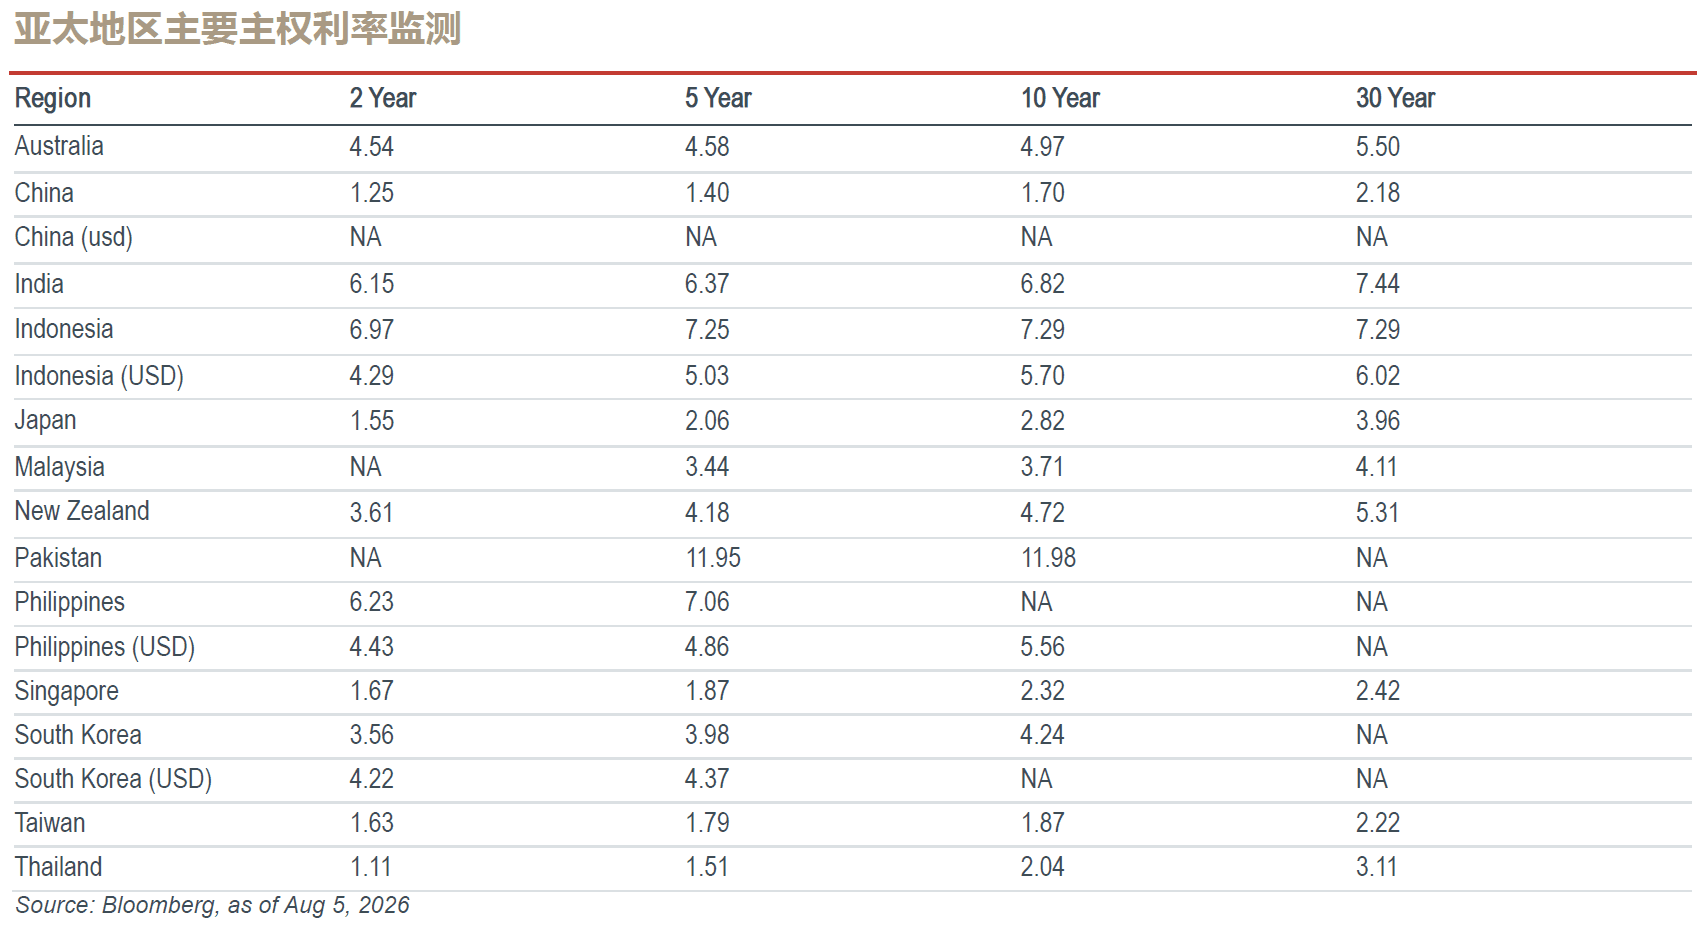Click Taiwan's 30 Year value 2.22

[1378, 823]
